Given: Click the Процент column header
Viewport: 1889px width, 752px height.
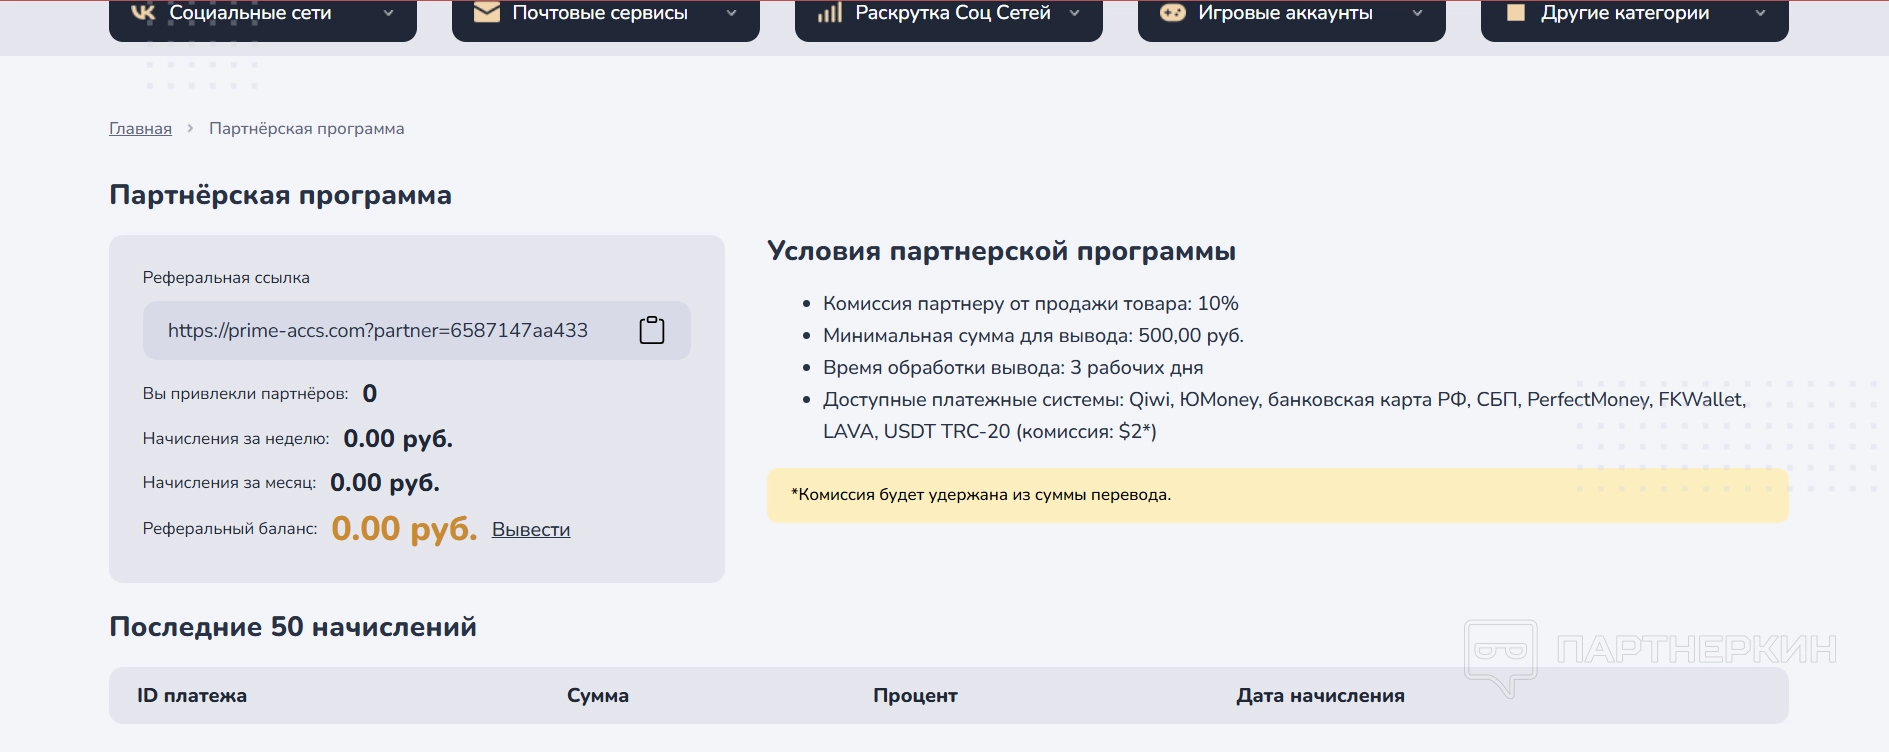Looking at the screenshot, I should pos(915,695).
